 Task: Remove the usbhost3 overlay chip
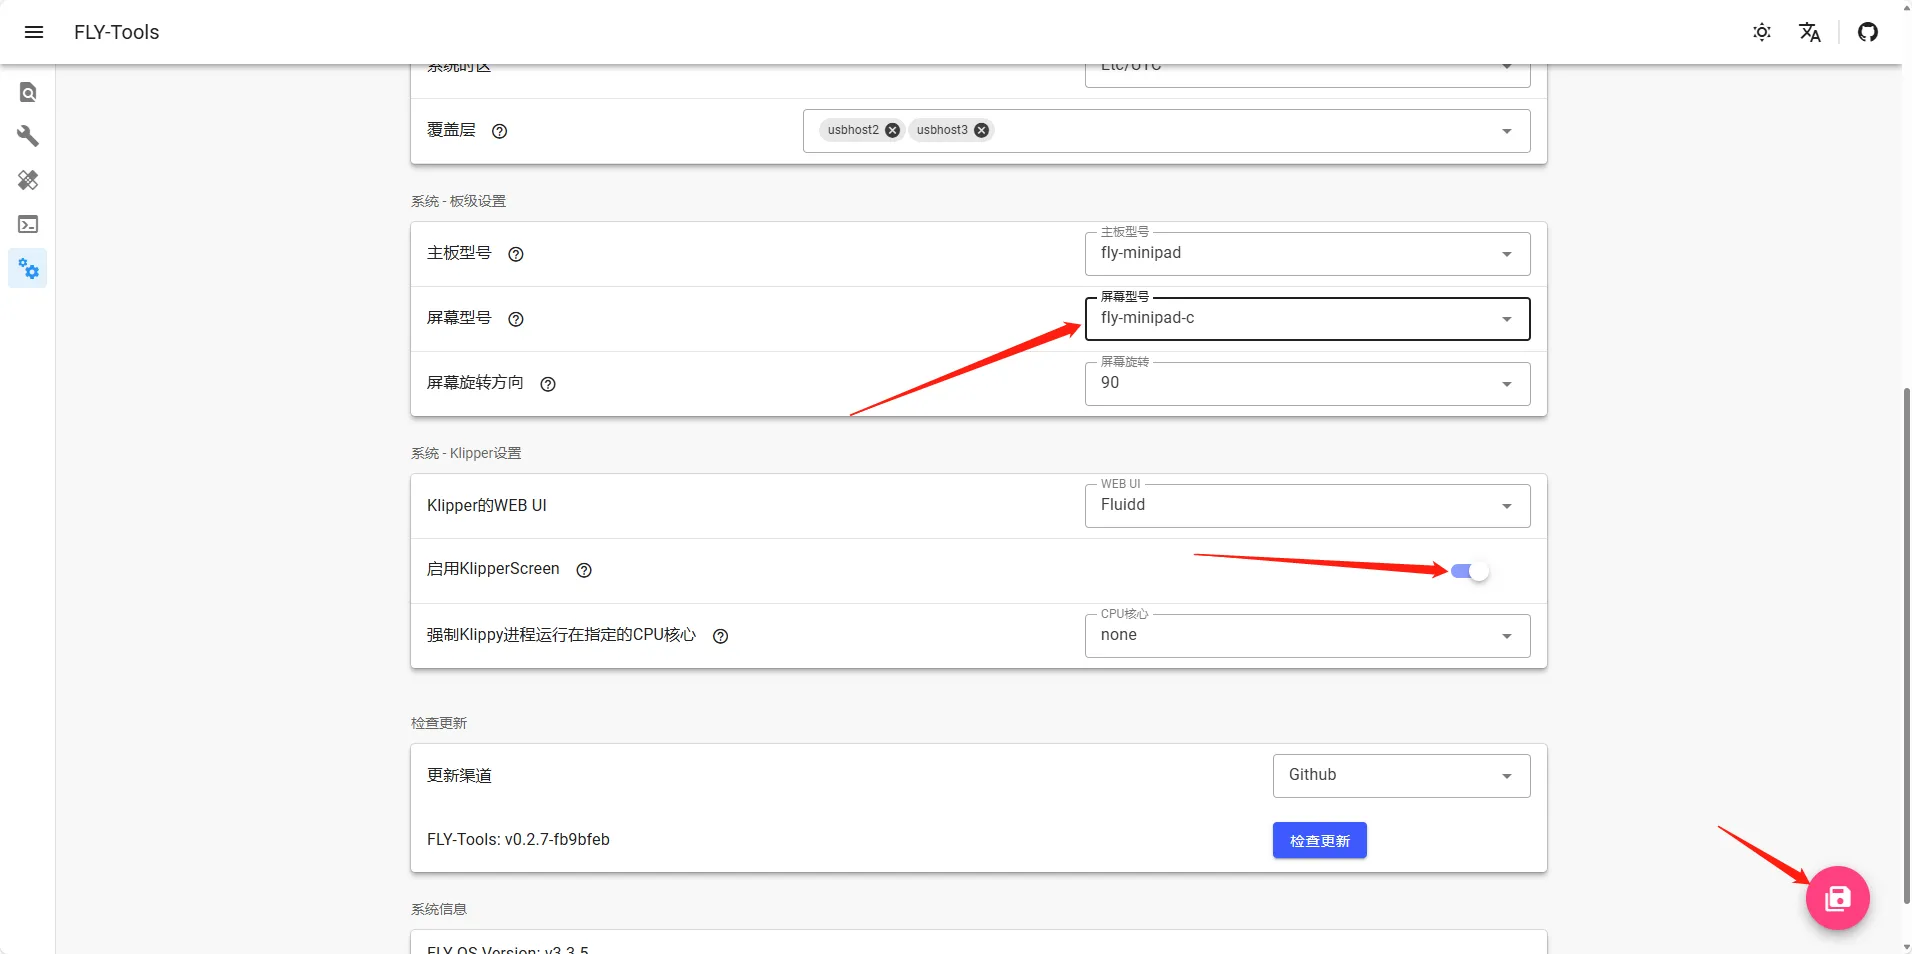[981, 130]
